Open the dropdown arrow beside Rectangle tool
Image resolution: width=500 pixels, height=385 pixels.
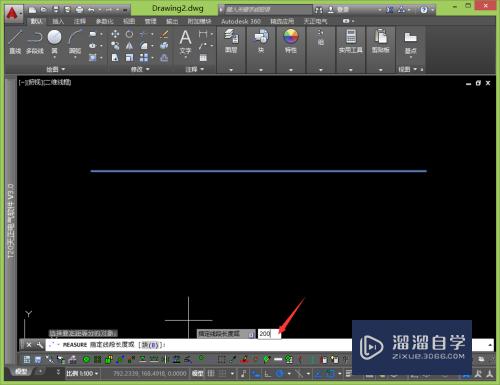pyautogui.click(x=101, y=34)
